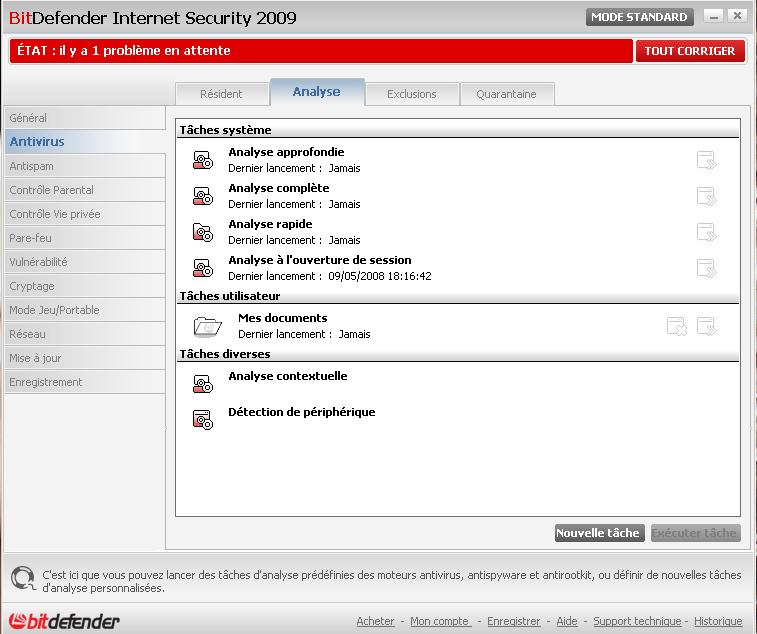Click the red ÉTAT status banner
757x634 pixels.
coord(321,51)
